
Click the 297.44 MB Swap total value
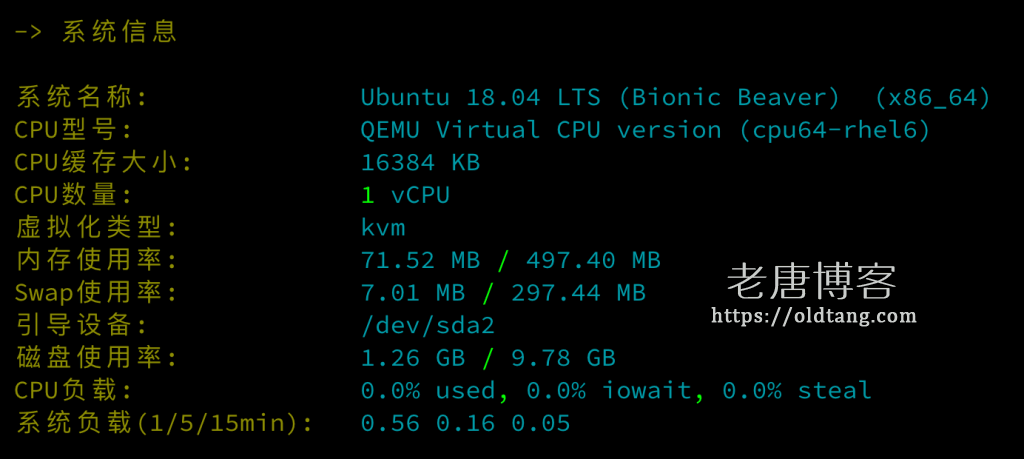[578, 293]
